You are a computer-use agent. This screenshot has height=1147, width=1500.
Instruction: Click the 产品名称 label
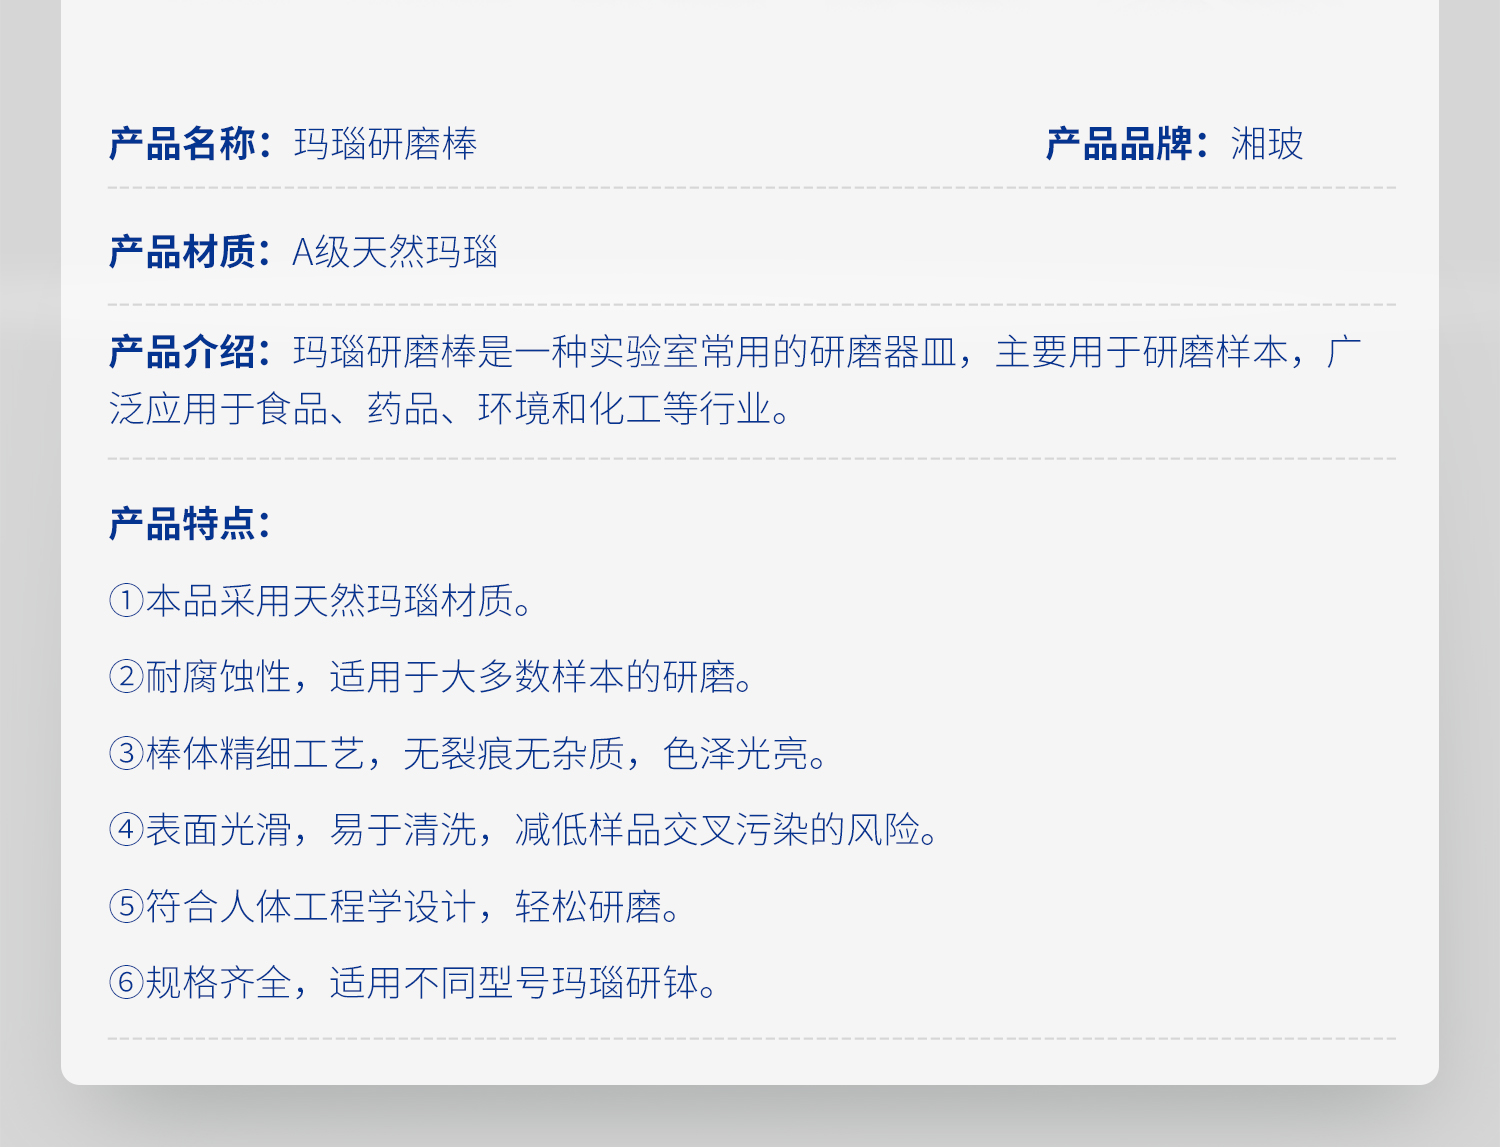click(185, 144)
